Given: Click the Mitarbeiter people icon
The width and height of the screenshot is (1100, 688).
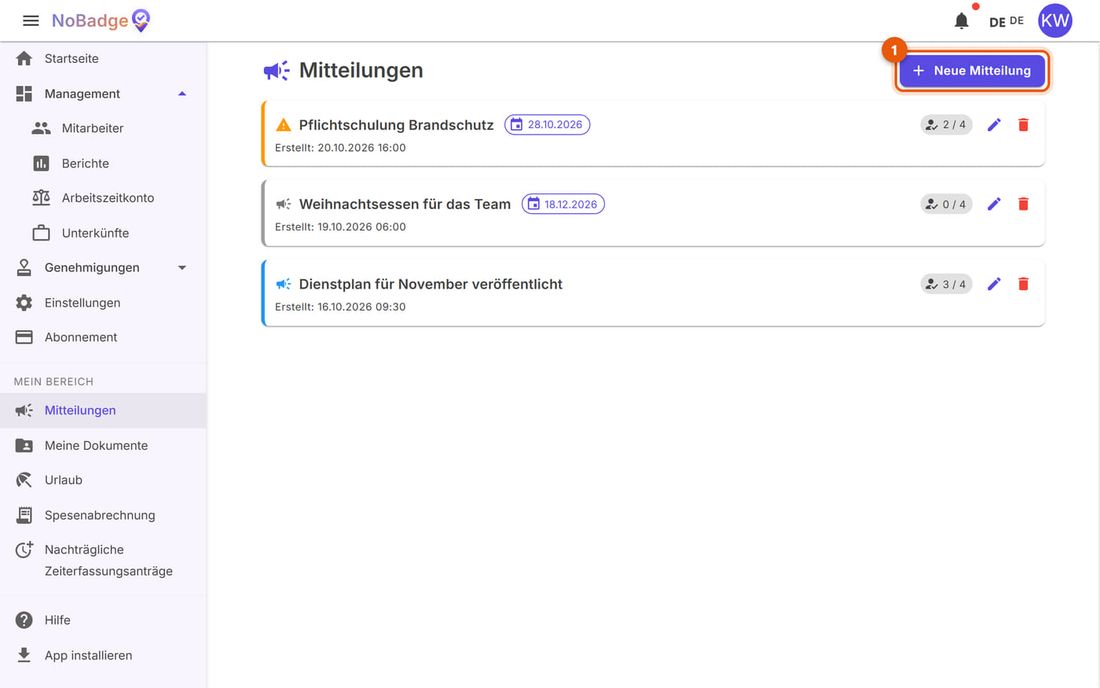Looking at the screenshot, I should pyautogui.click(x=41, y=128).
